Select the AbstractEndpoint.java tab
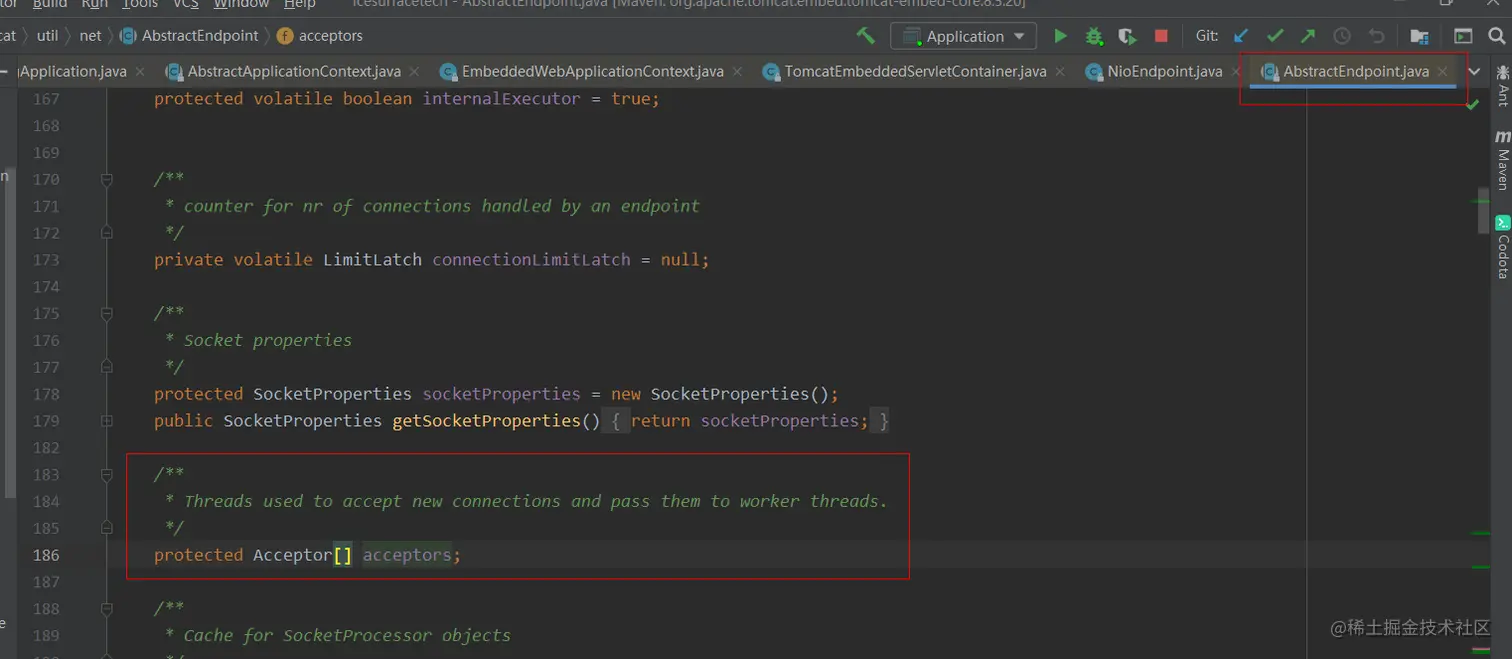This screenshot has height=659, width=1512. point(1354,72)
